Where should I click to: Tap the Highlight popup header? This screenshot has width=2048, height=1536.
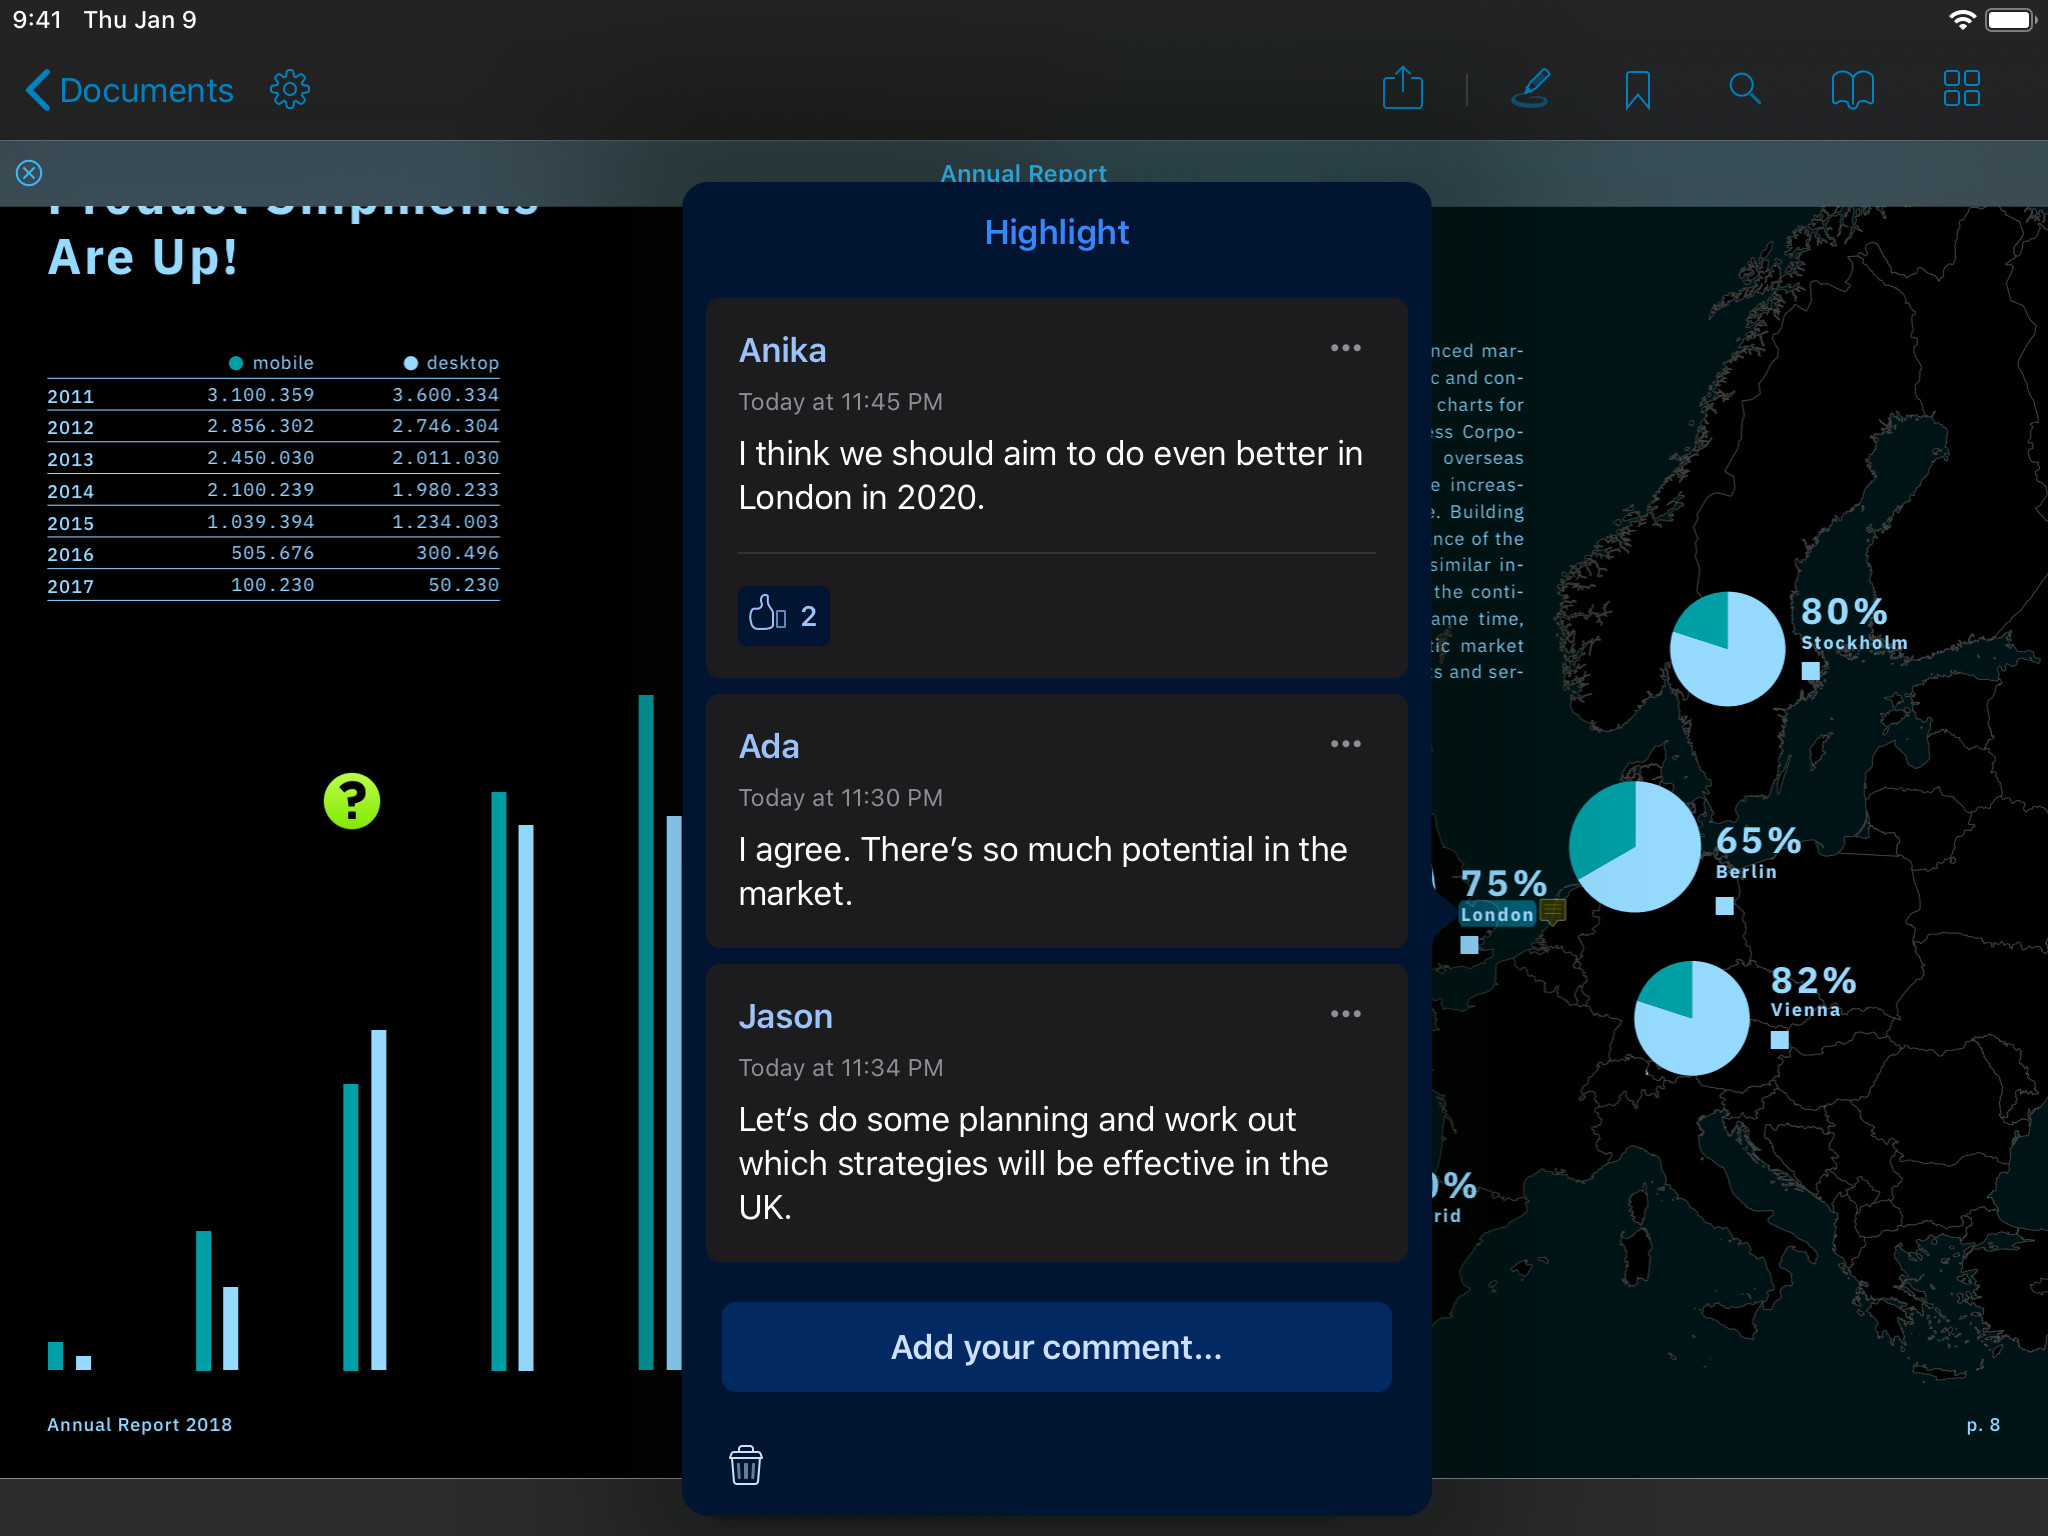[x=1056, y=231]
